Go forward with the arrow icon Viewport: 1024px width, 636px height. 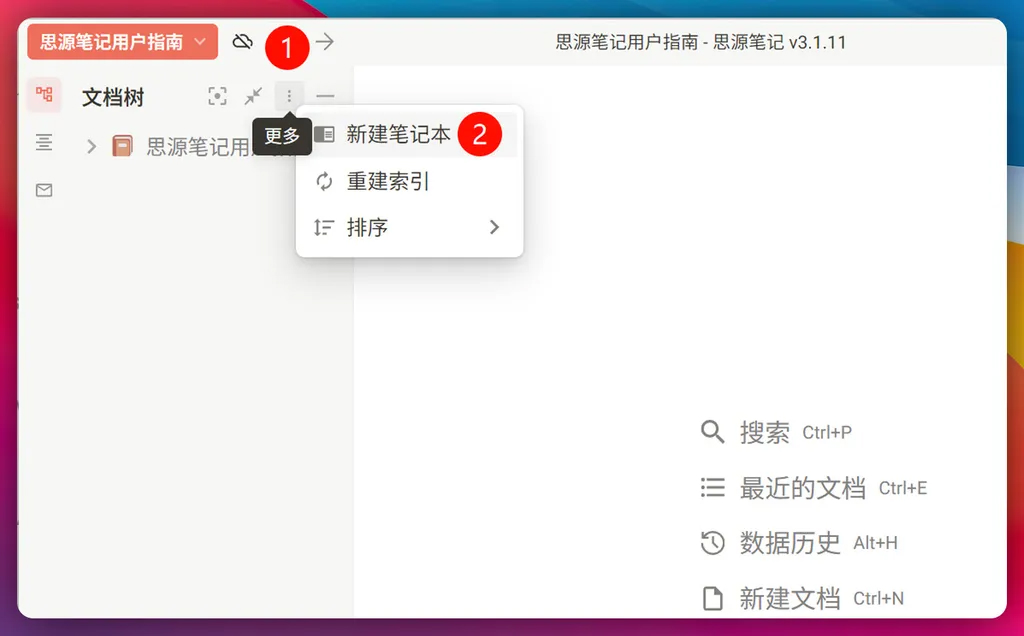325,42
